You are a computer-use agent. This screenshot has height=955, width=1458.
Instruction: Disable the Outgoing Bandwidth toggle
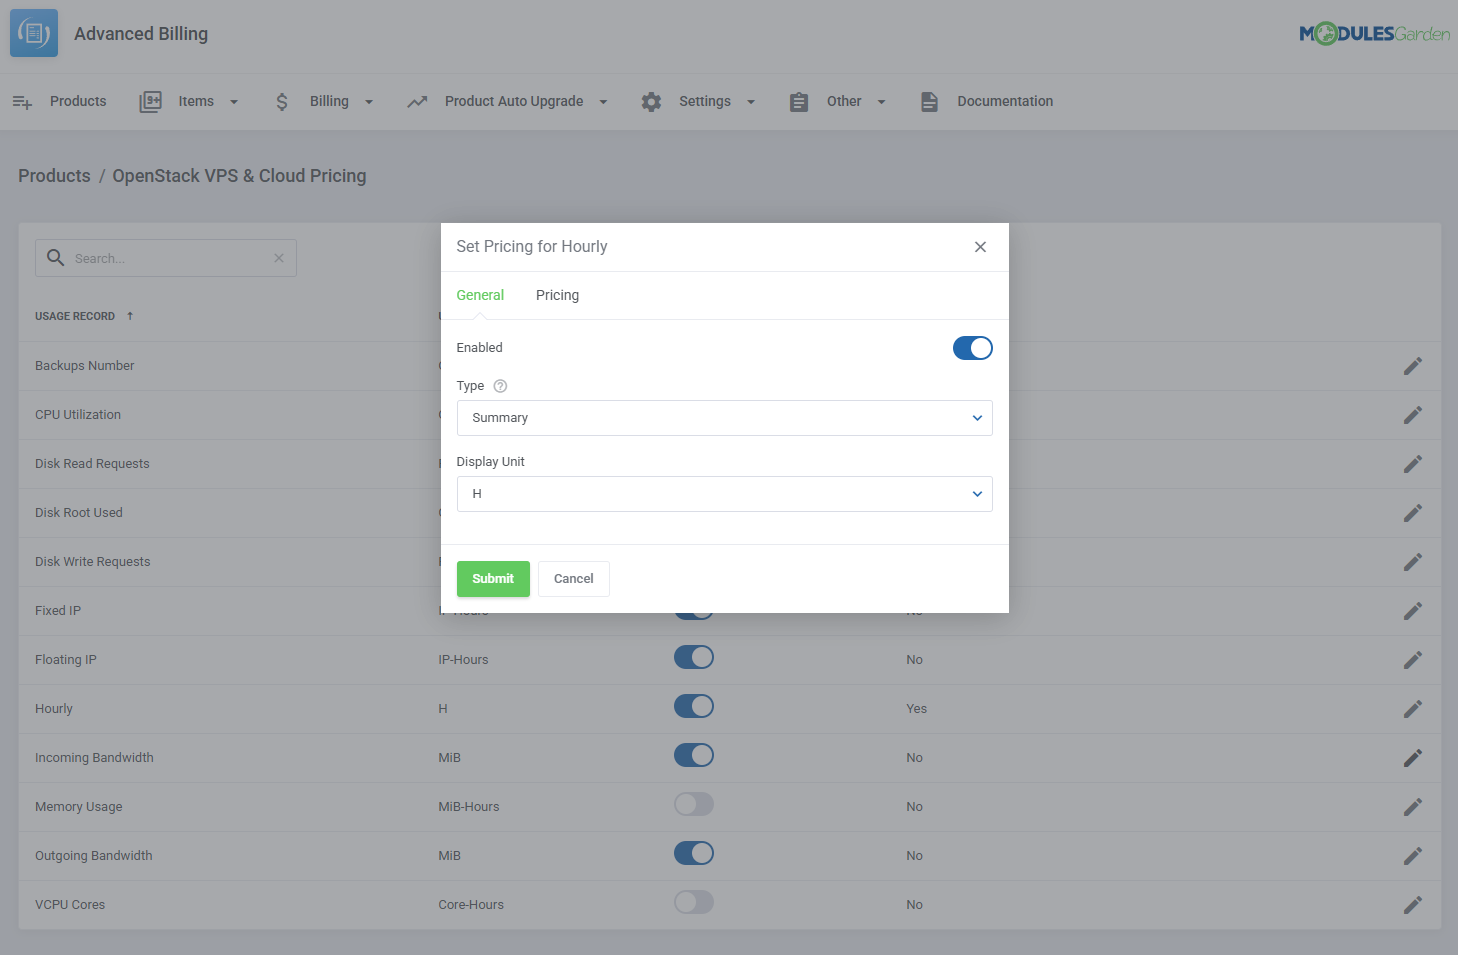point(693,854)
